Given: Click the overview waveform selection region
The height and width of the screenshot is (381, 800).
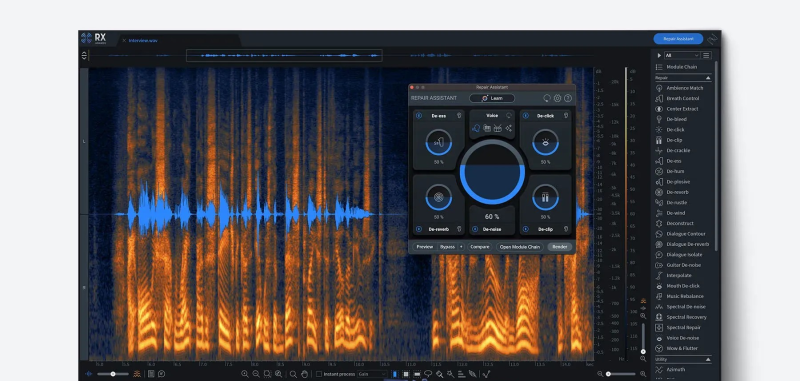Looking at the screenshot, I should click(284, 56).
